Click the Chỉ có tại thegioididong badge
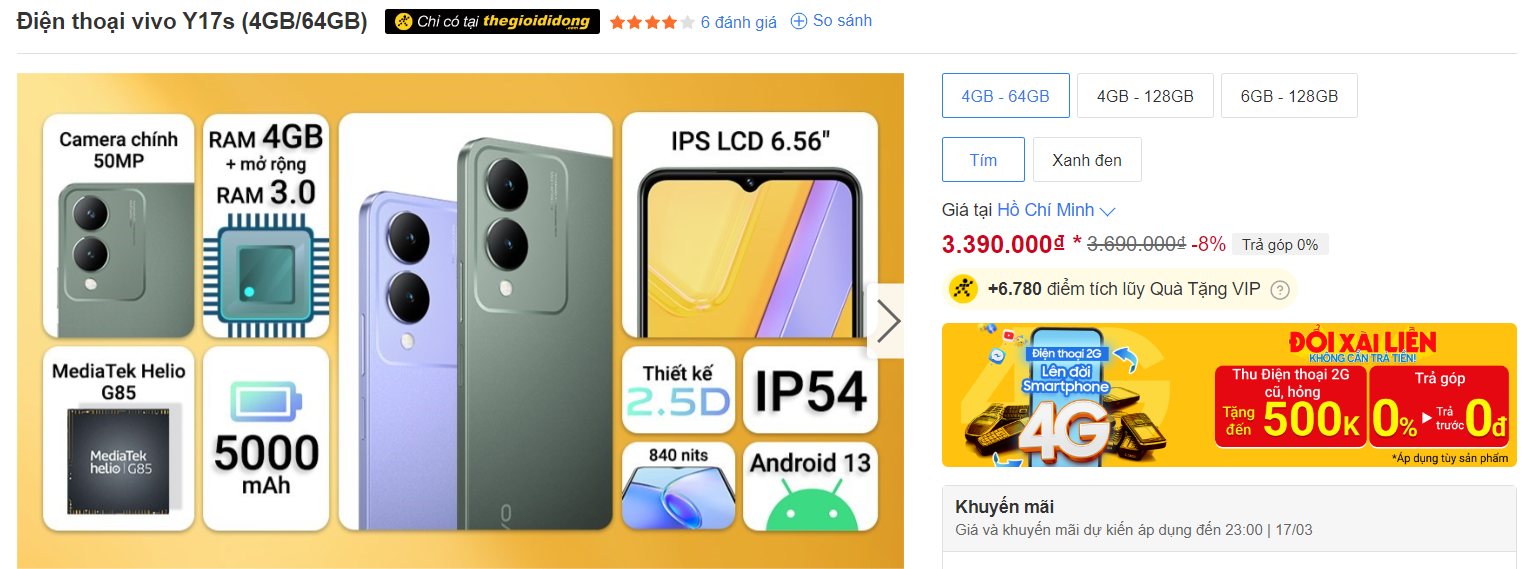The image size is (1535, 569). 492,22
